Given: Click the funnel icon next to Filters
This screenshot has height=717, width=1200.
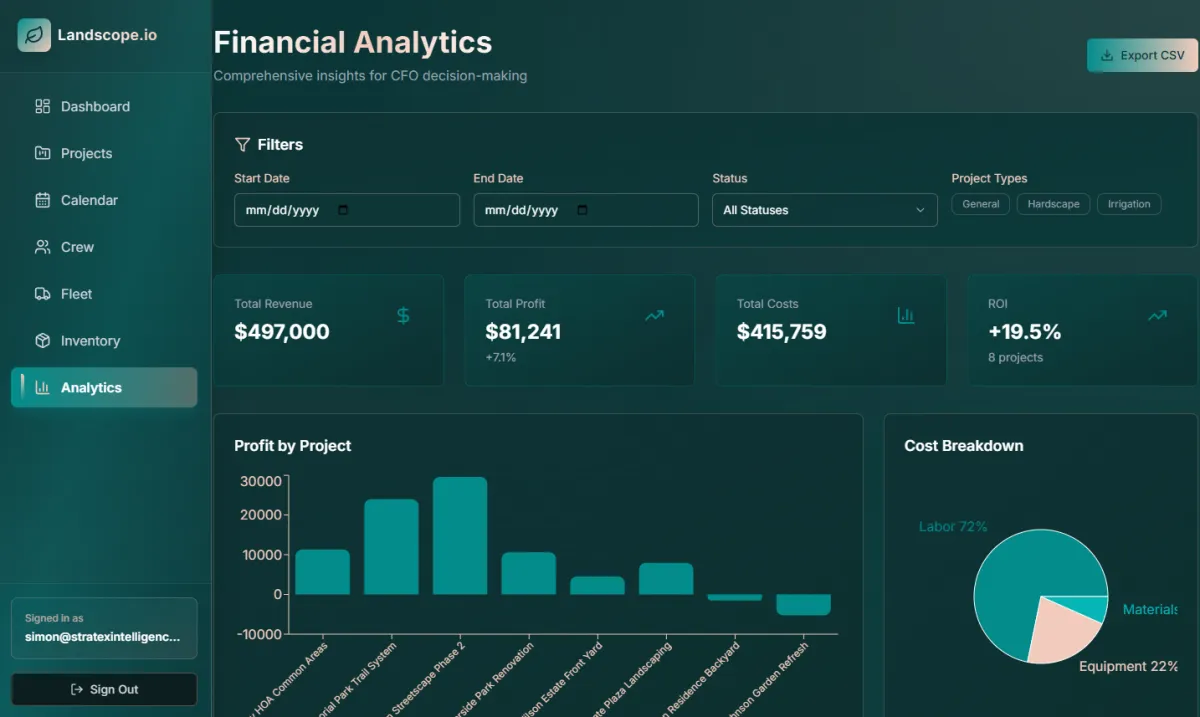Looking at the screenshot, I should pos(242,145).
